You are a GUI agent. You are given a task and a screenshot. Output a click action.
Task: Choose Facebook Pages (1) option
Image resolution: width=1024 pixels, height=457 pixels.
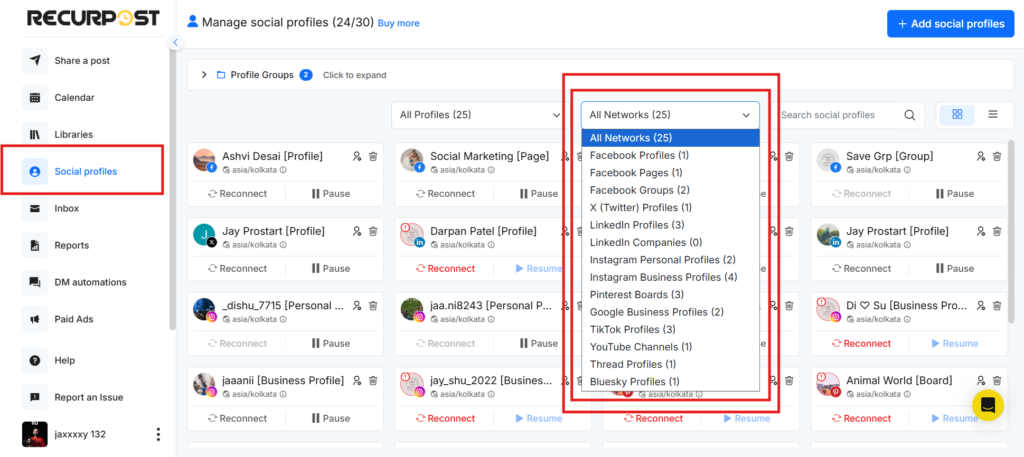click(670, 173)
